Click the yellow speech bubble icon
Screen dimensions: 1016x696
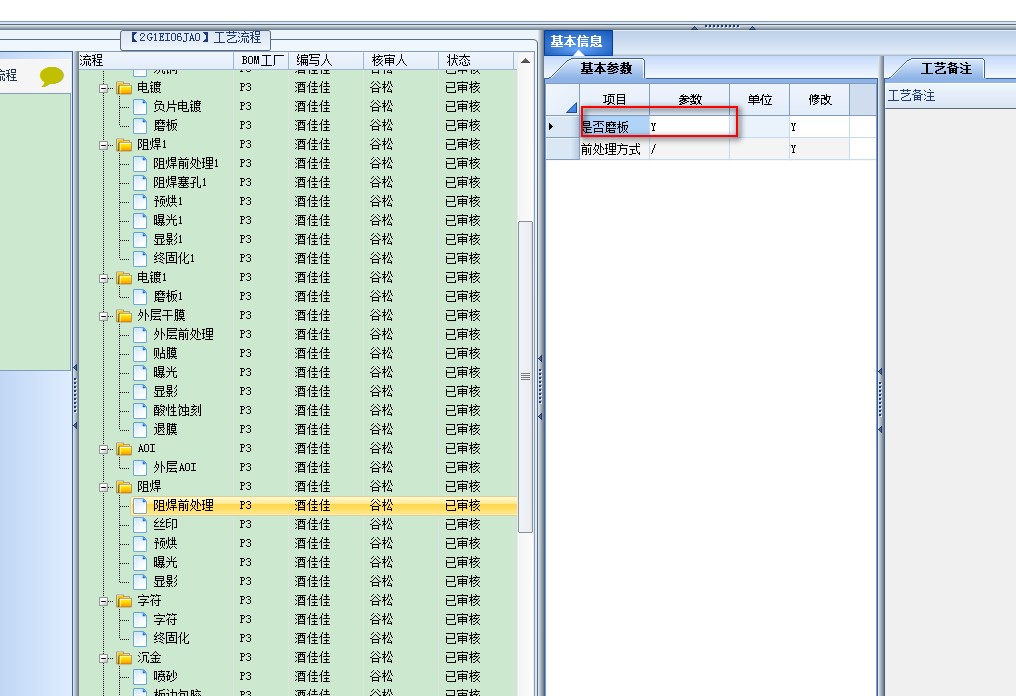pos(52,76)
